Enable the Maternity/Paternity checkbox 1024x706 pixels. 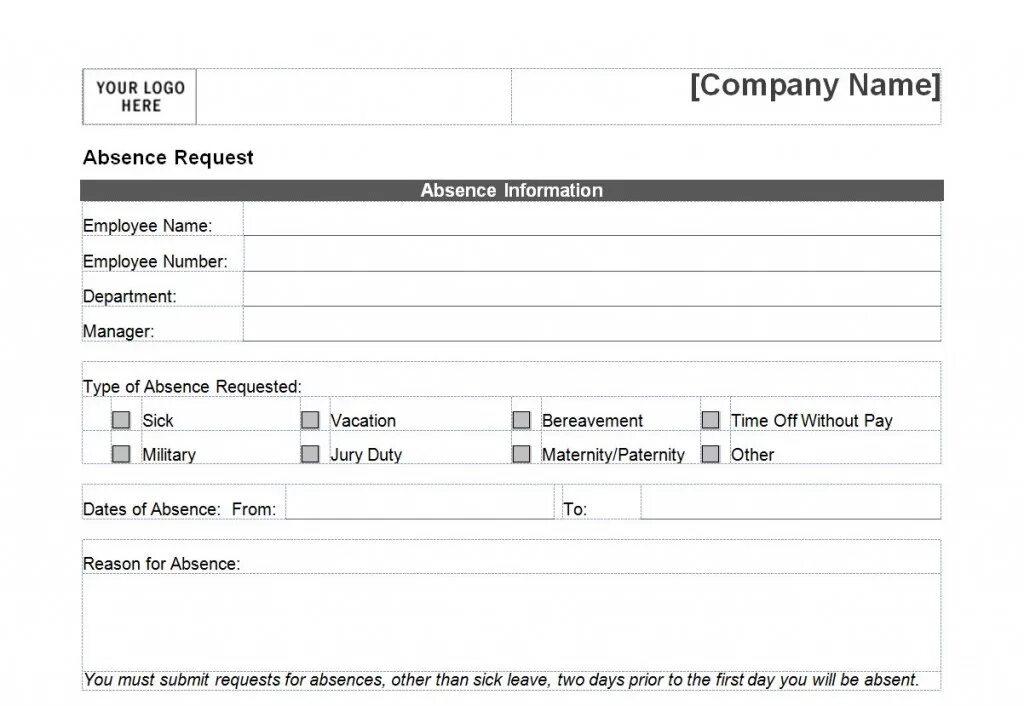[x=521, y=454]
